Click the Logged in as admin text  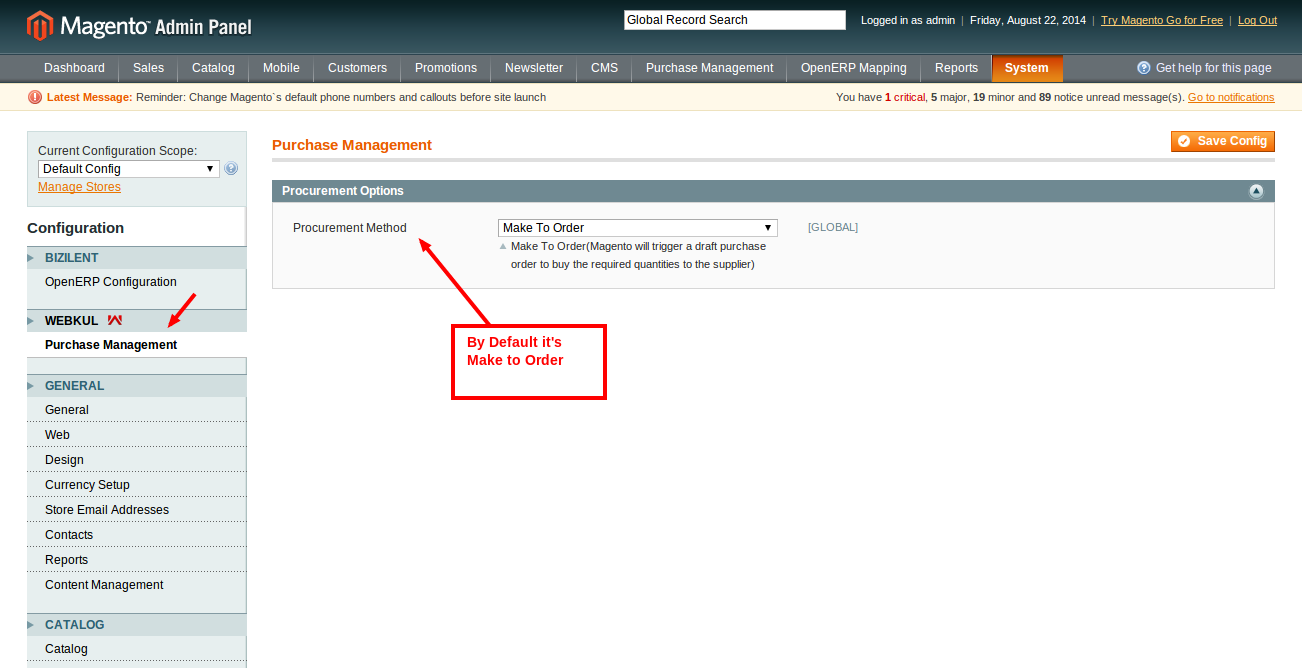tap(908, 20)
